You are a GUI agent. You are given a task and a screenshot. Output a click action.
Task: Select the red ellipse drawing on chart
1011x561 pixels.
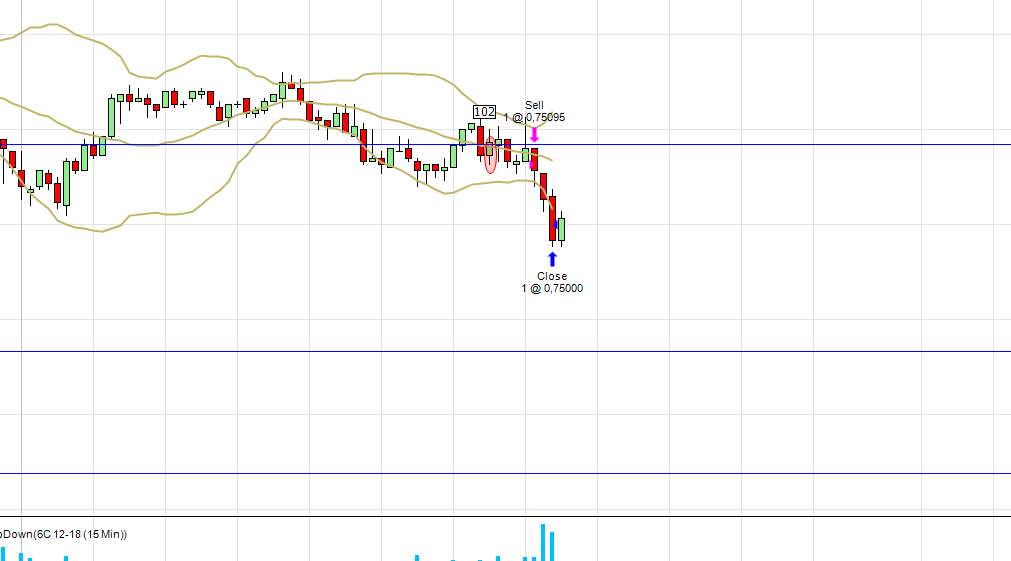(x=491, y=155)
